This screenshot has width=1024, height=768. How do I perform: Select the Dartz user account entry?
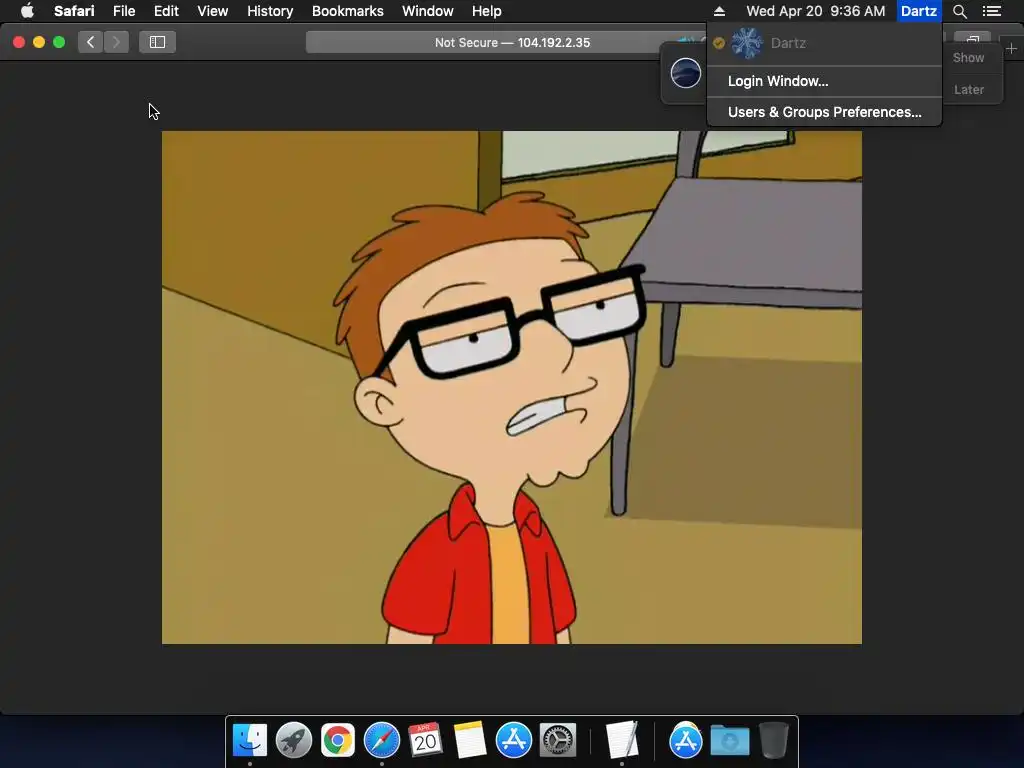(x=824, y=43)
